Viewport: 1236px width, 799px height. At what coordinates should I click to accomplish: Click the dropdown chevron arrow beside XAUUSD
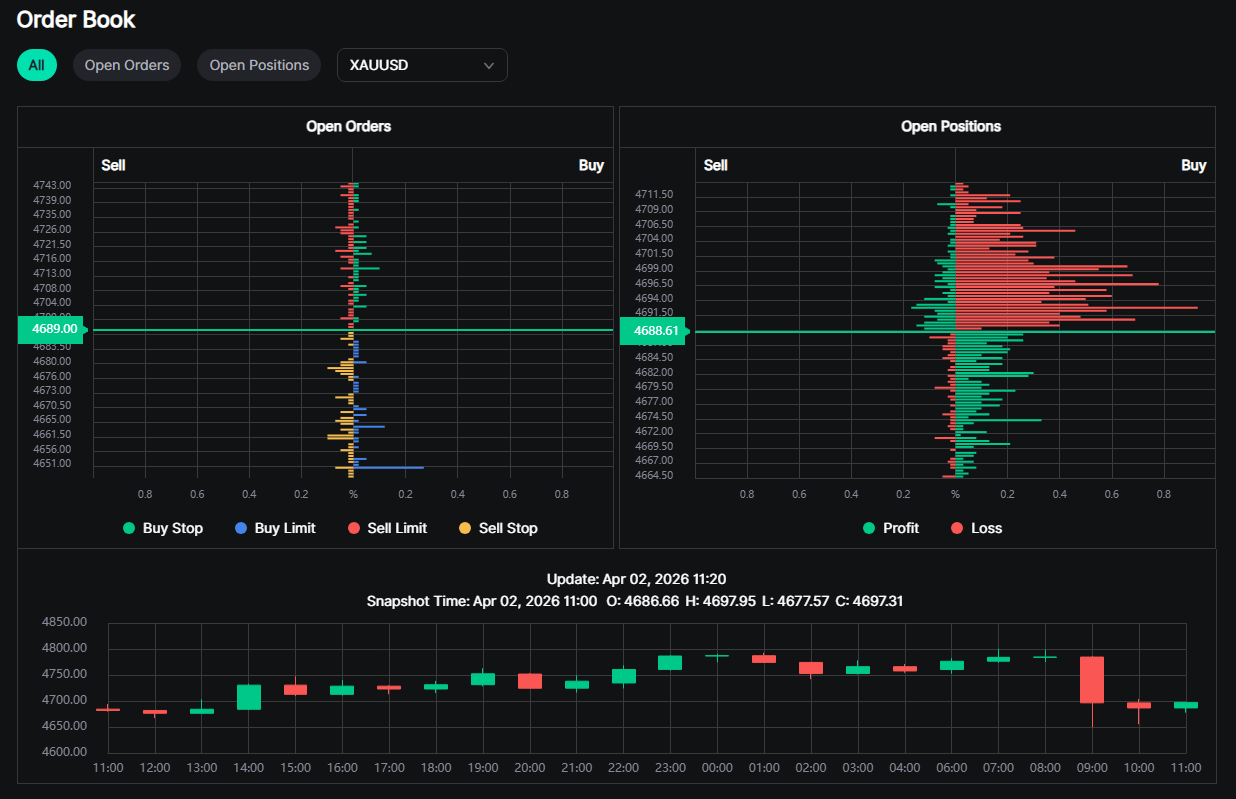pos(489,65)
